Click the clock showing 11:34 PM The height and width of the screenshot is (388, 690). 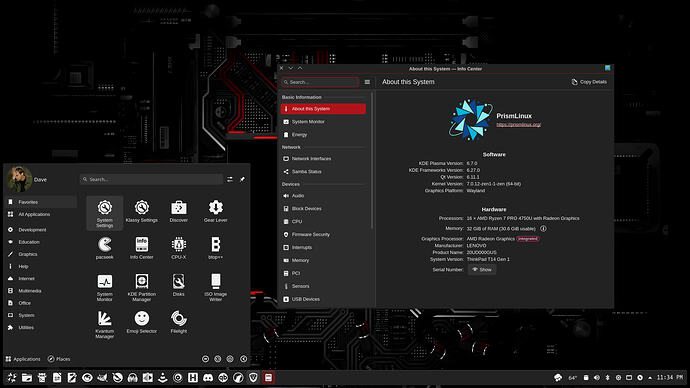(670, 377)
